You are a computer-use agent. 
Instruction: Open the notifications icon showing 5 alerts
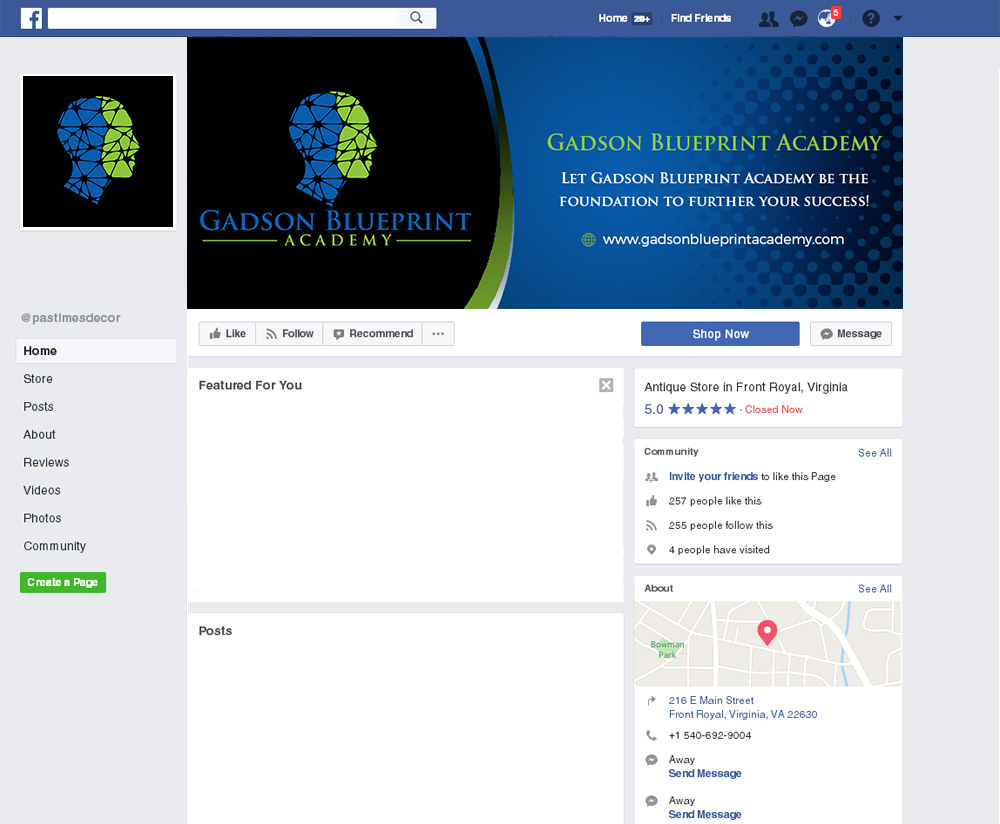(x=827, y=18)
